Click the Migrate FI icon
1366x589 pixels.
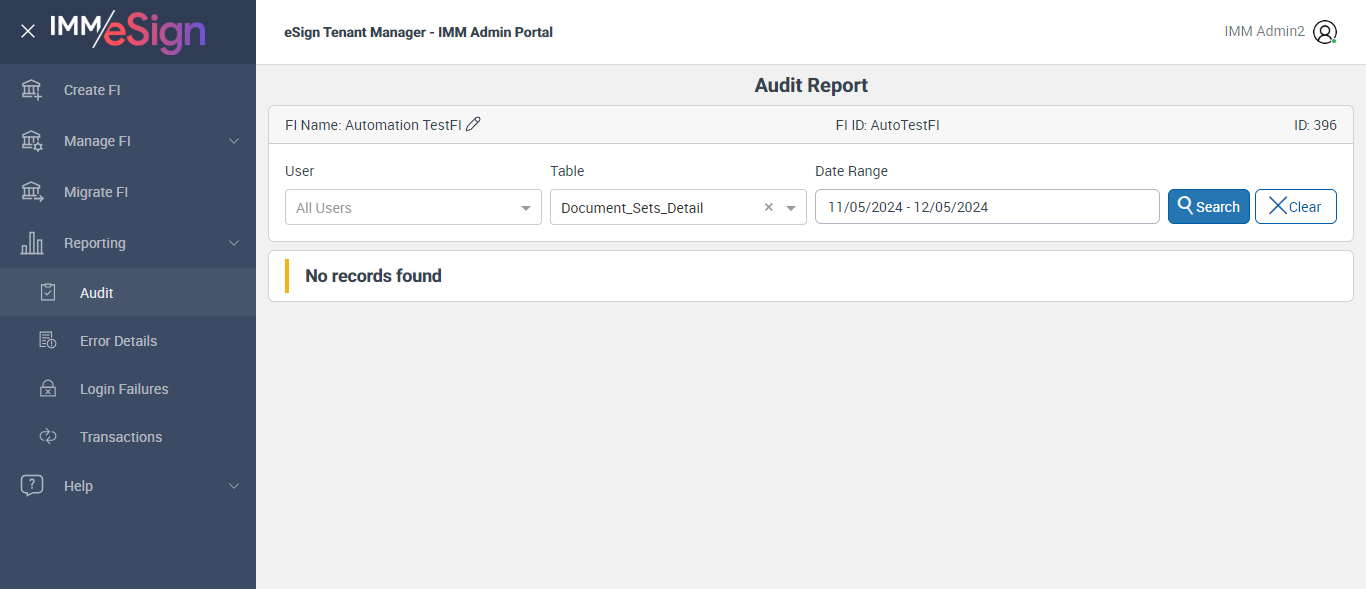[x=32, y=192]
